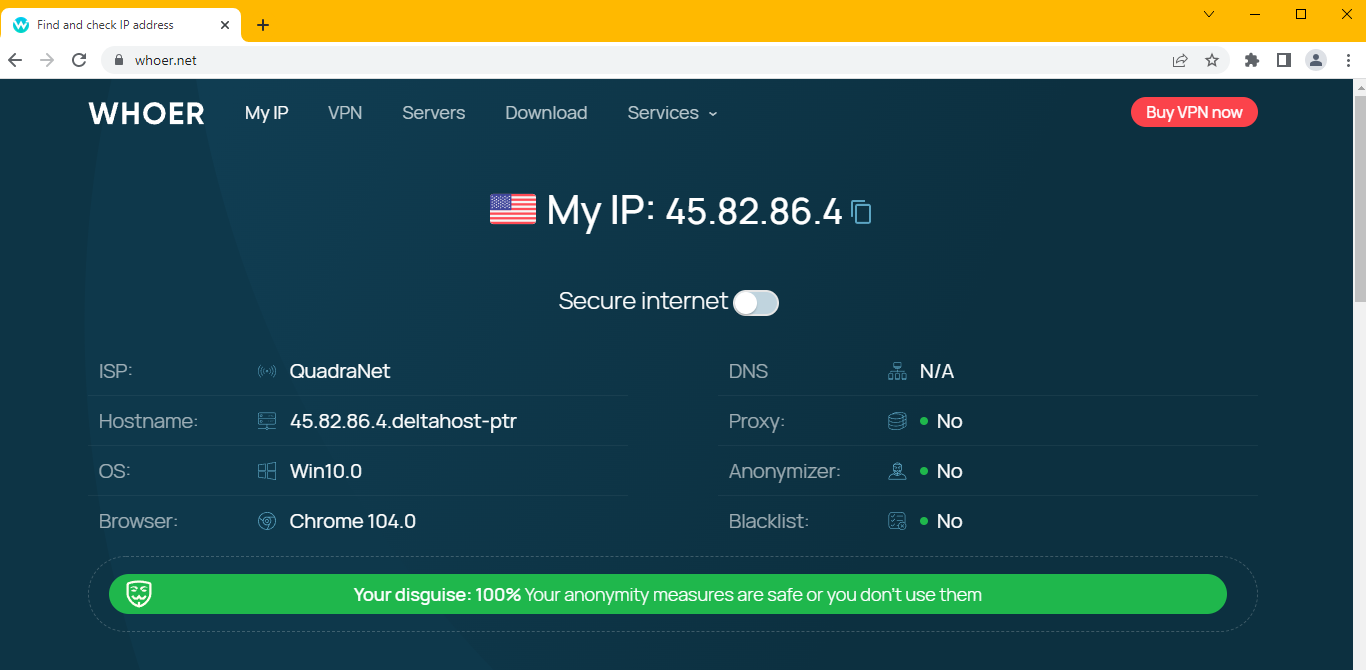1366x670 pixels.
Task: Click the 'N/A' DNS value
Action: coord(937,372)
